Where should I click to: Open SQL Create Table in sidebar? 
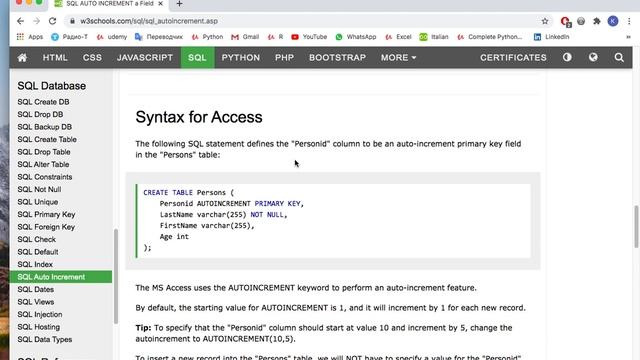pyautogui.click(x=47, y=140)
